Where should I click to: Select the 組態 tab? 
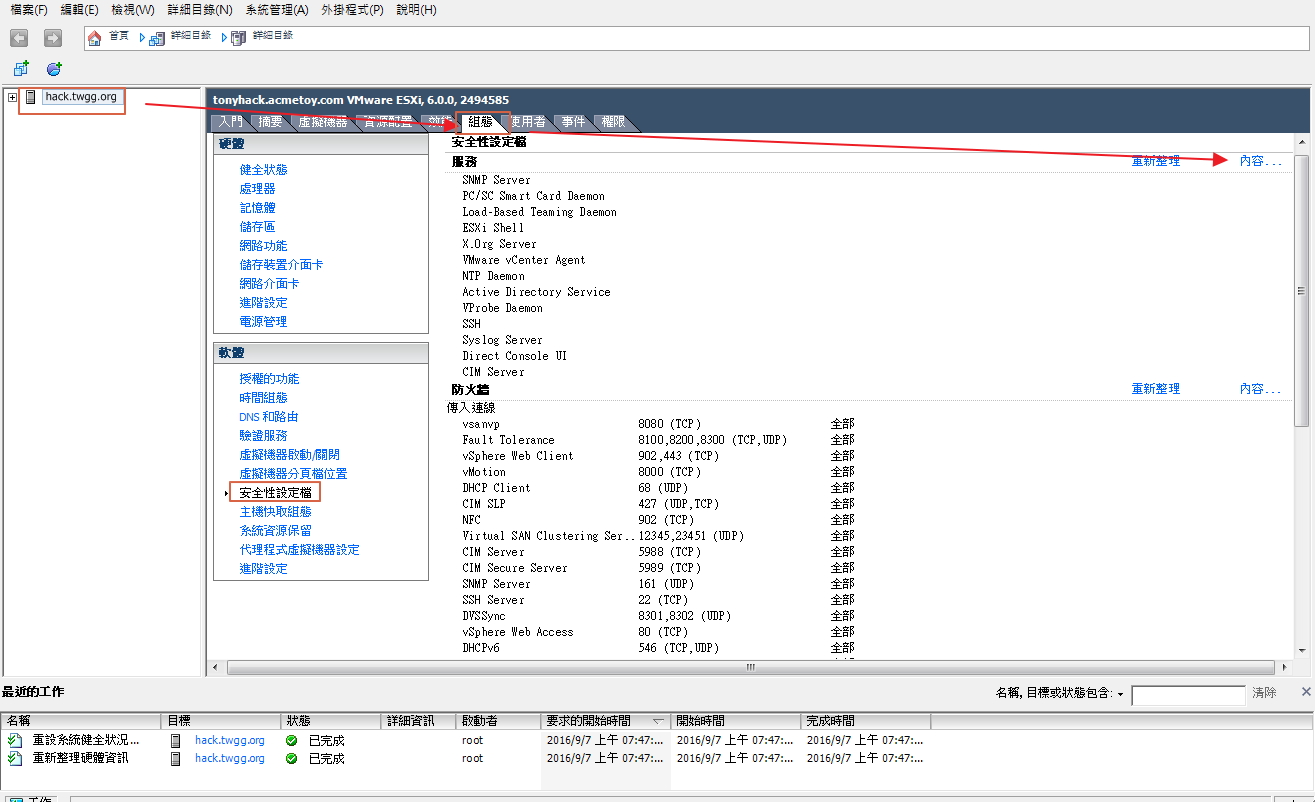point(481,122)
